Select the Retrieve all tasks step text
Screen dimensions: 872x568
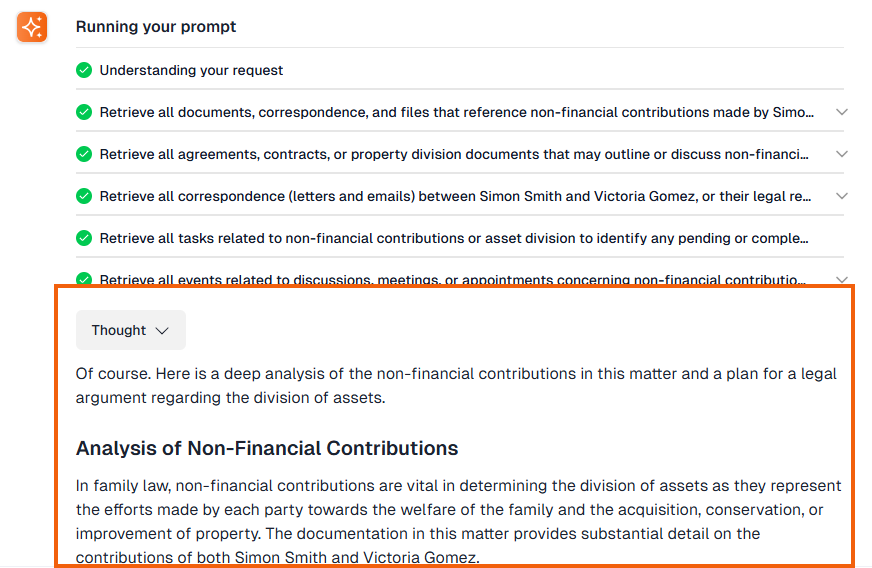[x=454, y=239]
